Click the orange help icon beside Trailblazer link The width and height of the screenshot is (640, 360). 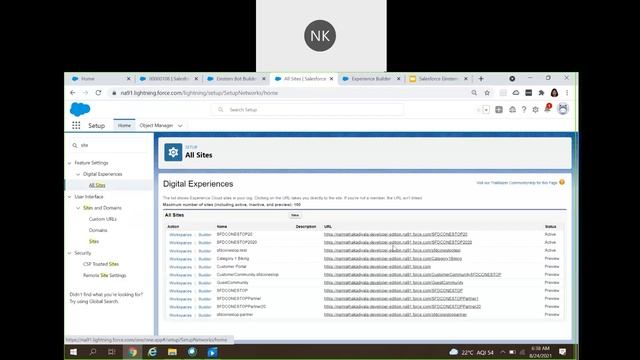(562, 182)
